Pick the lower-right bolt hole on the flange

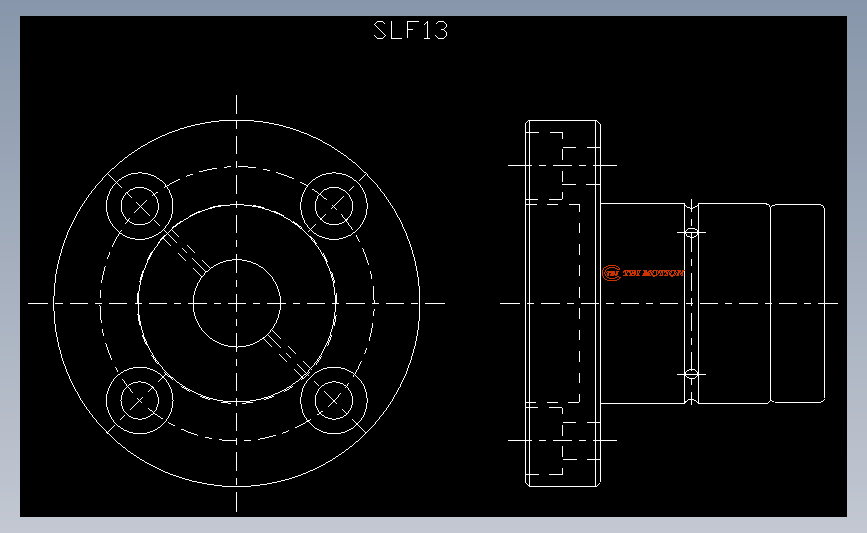tap(334, 400)
